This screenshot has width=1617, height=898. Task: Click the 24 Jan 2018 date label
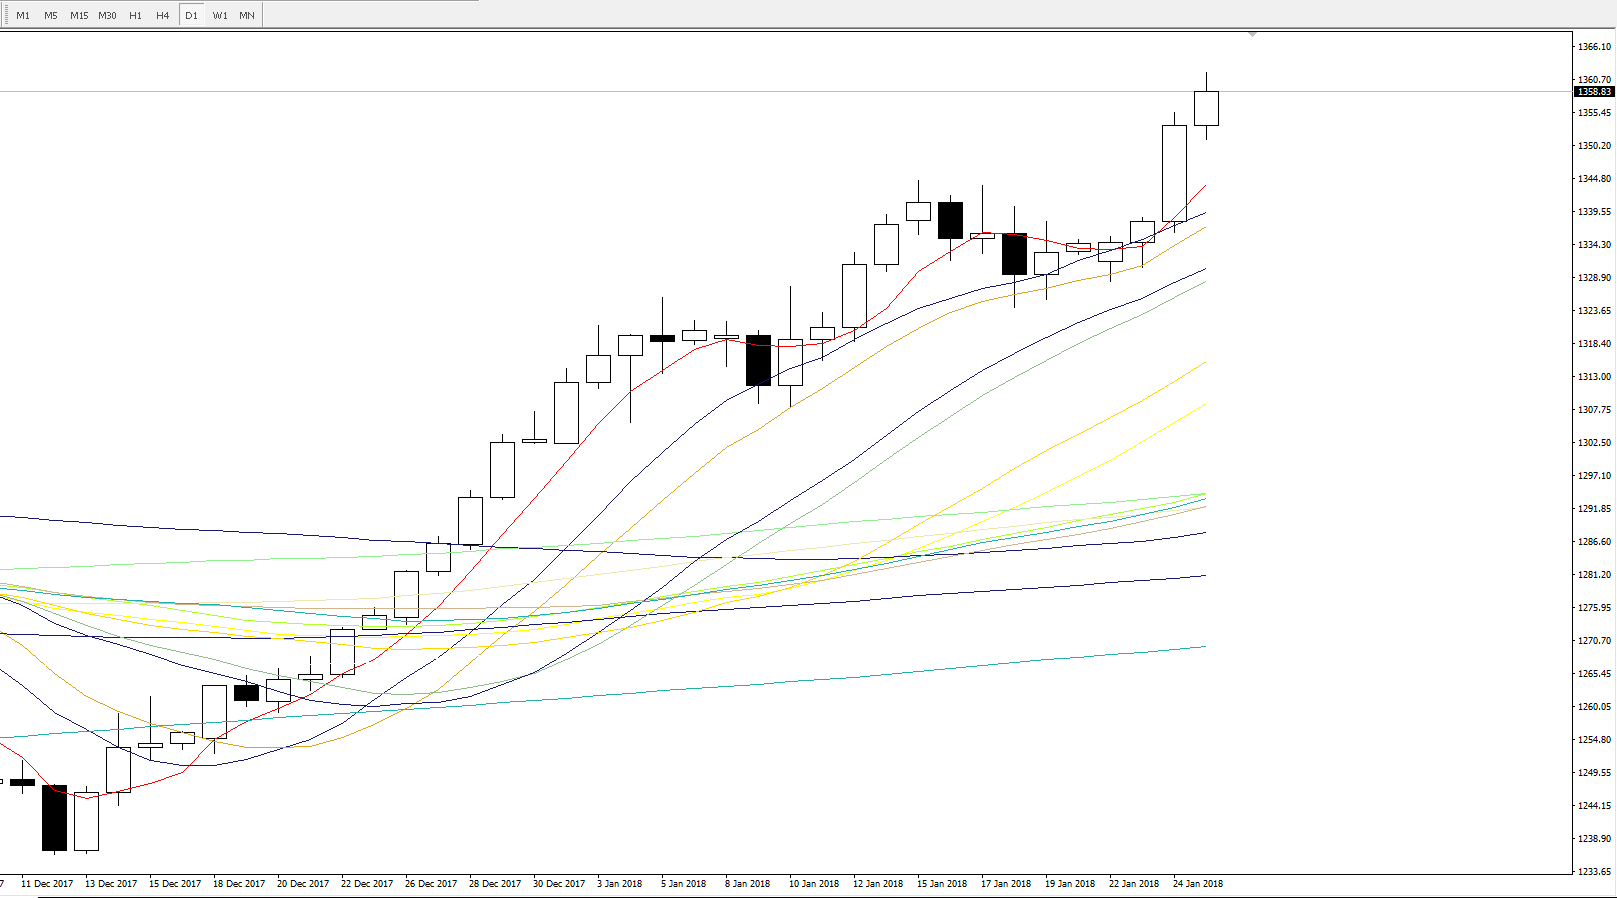click(x=1197, y=884)
